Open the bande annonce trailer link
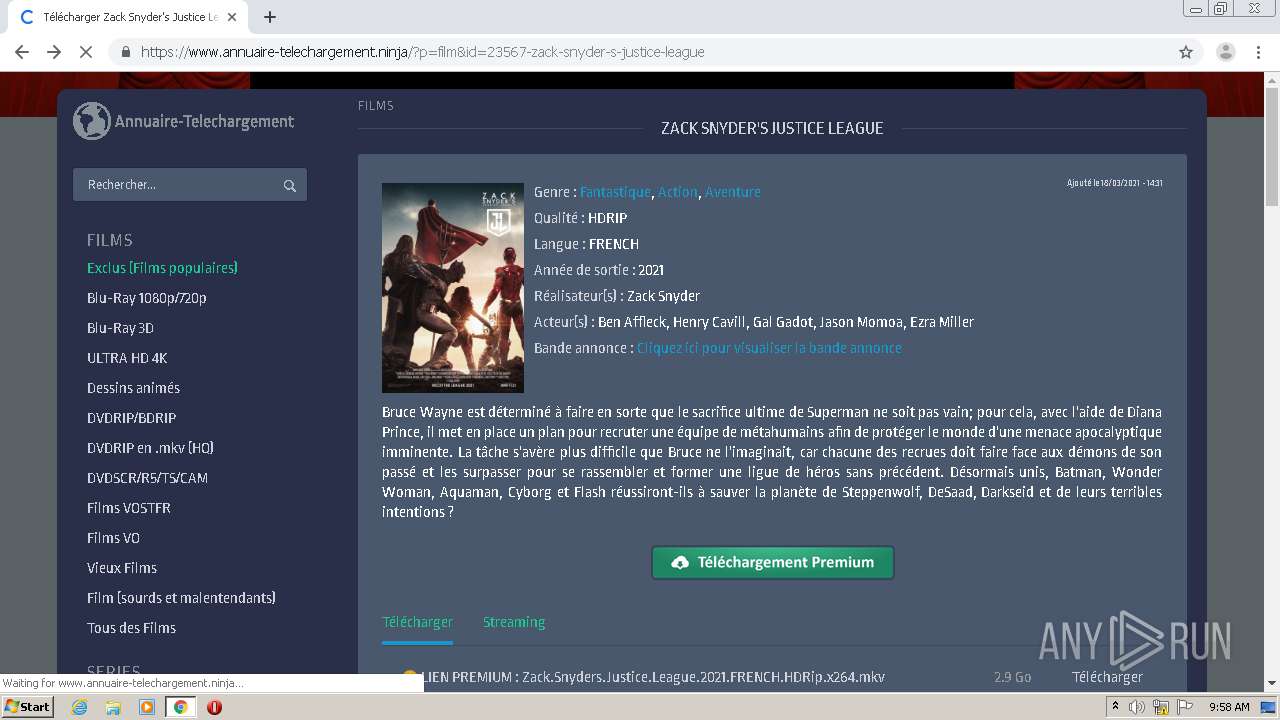The width and height of the screenshot is (1280, 720). pyautogui.click(x=769, y=348)
